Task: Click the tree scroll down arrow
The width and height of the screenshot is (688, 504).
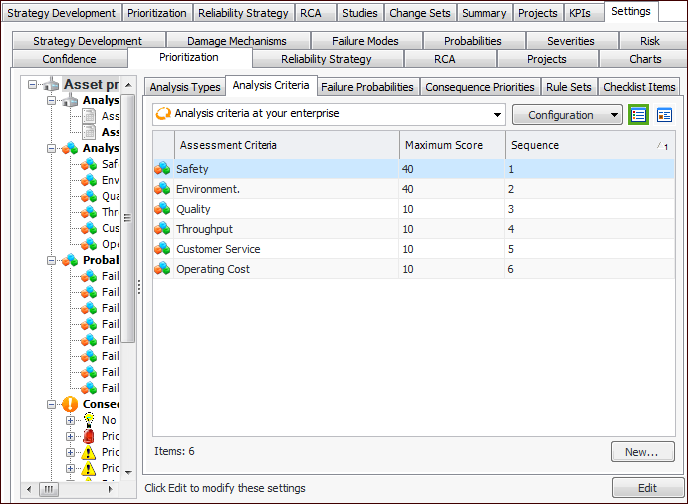Action: [x=128, y=472]
